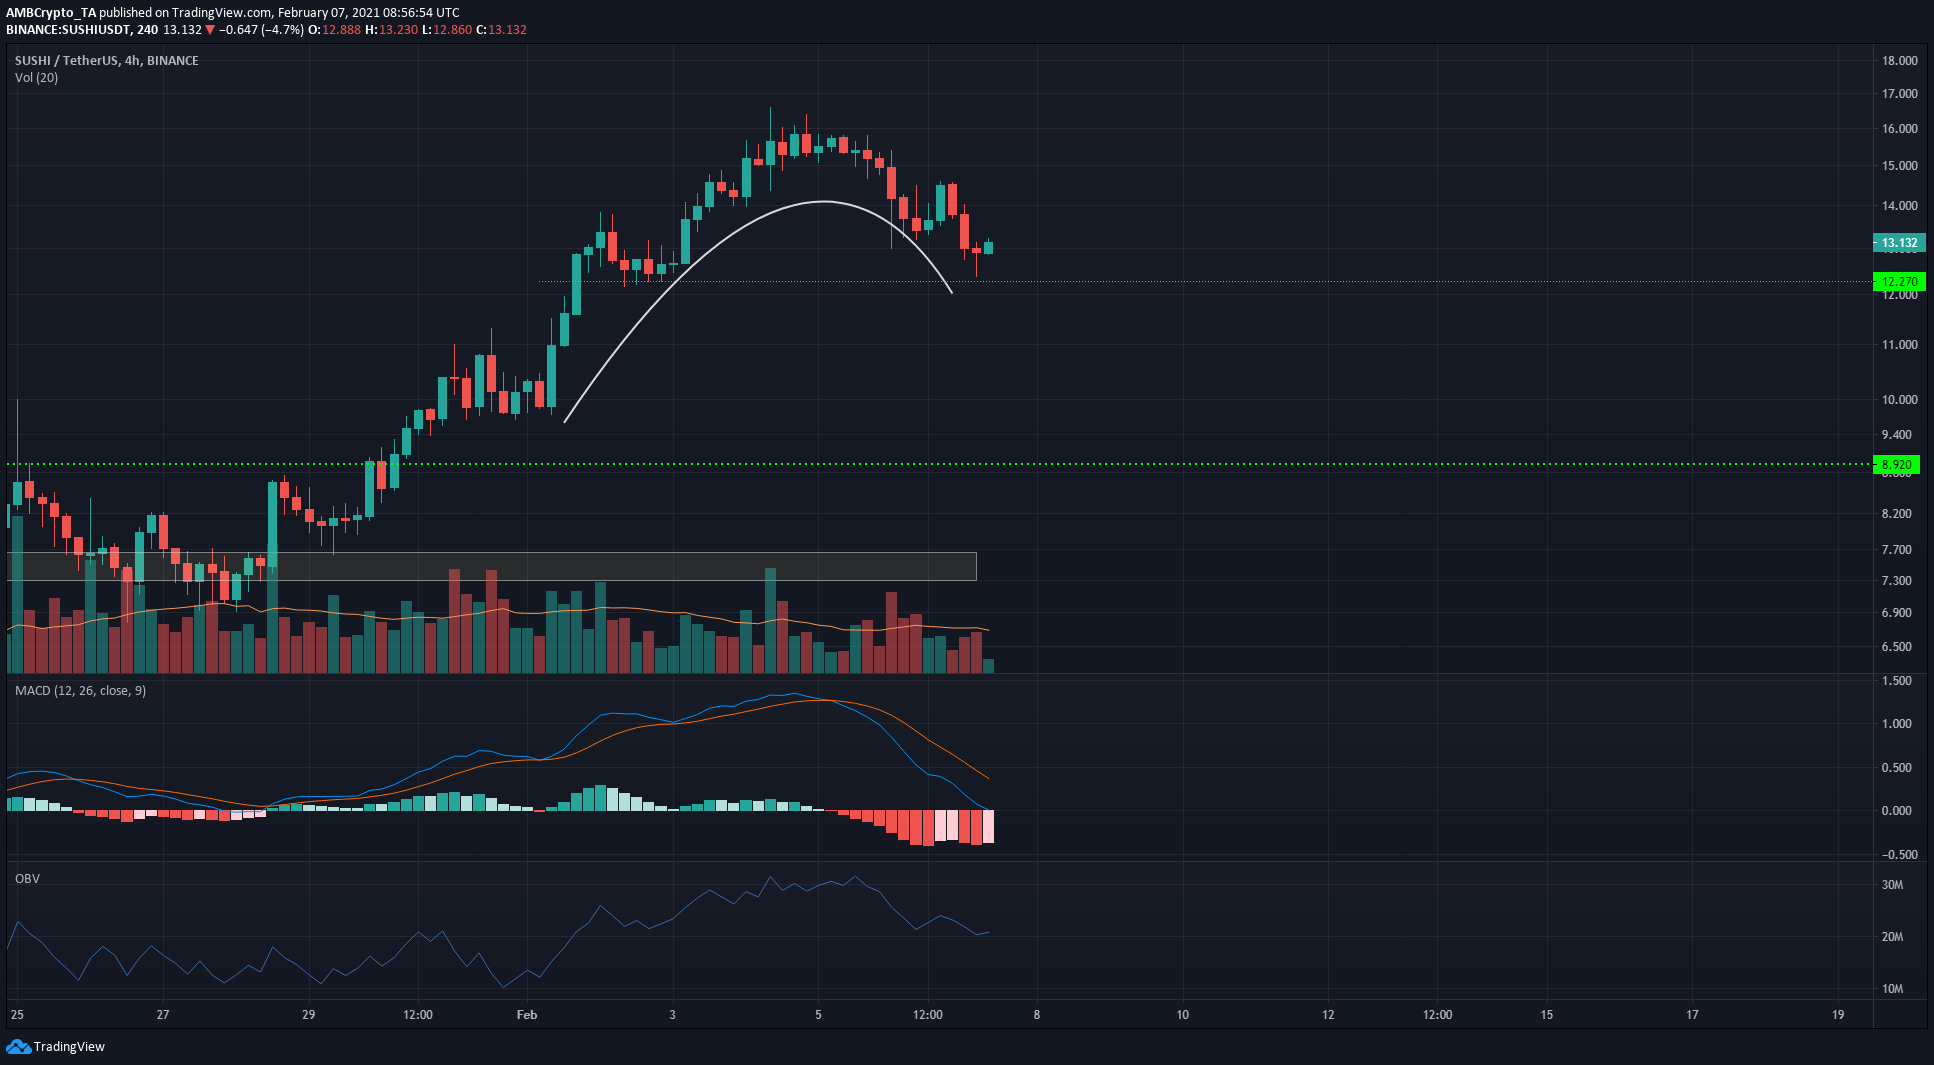This screenshot has width=1934, height=1065.
Task: Select the Vol (20) indicator label
Action: click(36, 77)
